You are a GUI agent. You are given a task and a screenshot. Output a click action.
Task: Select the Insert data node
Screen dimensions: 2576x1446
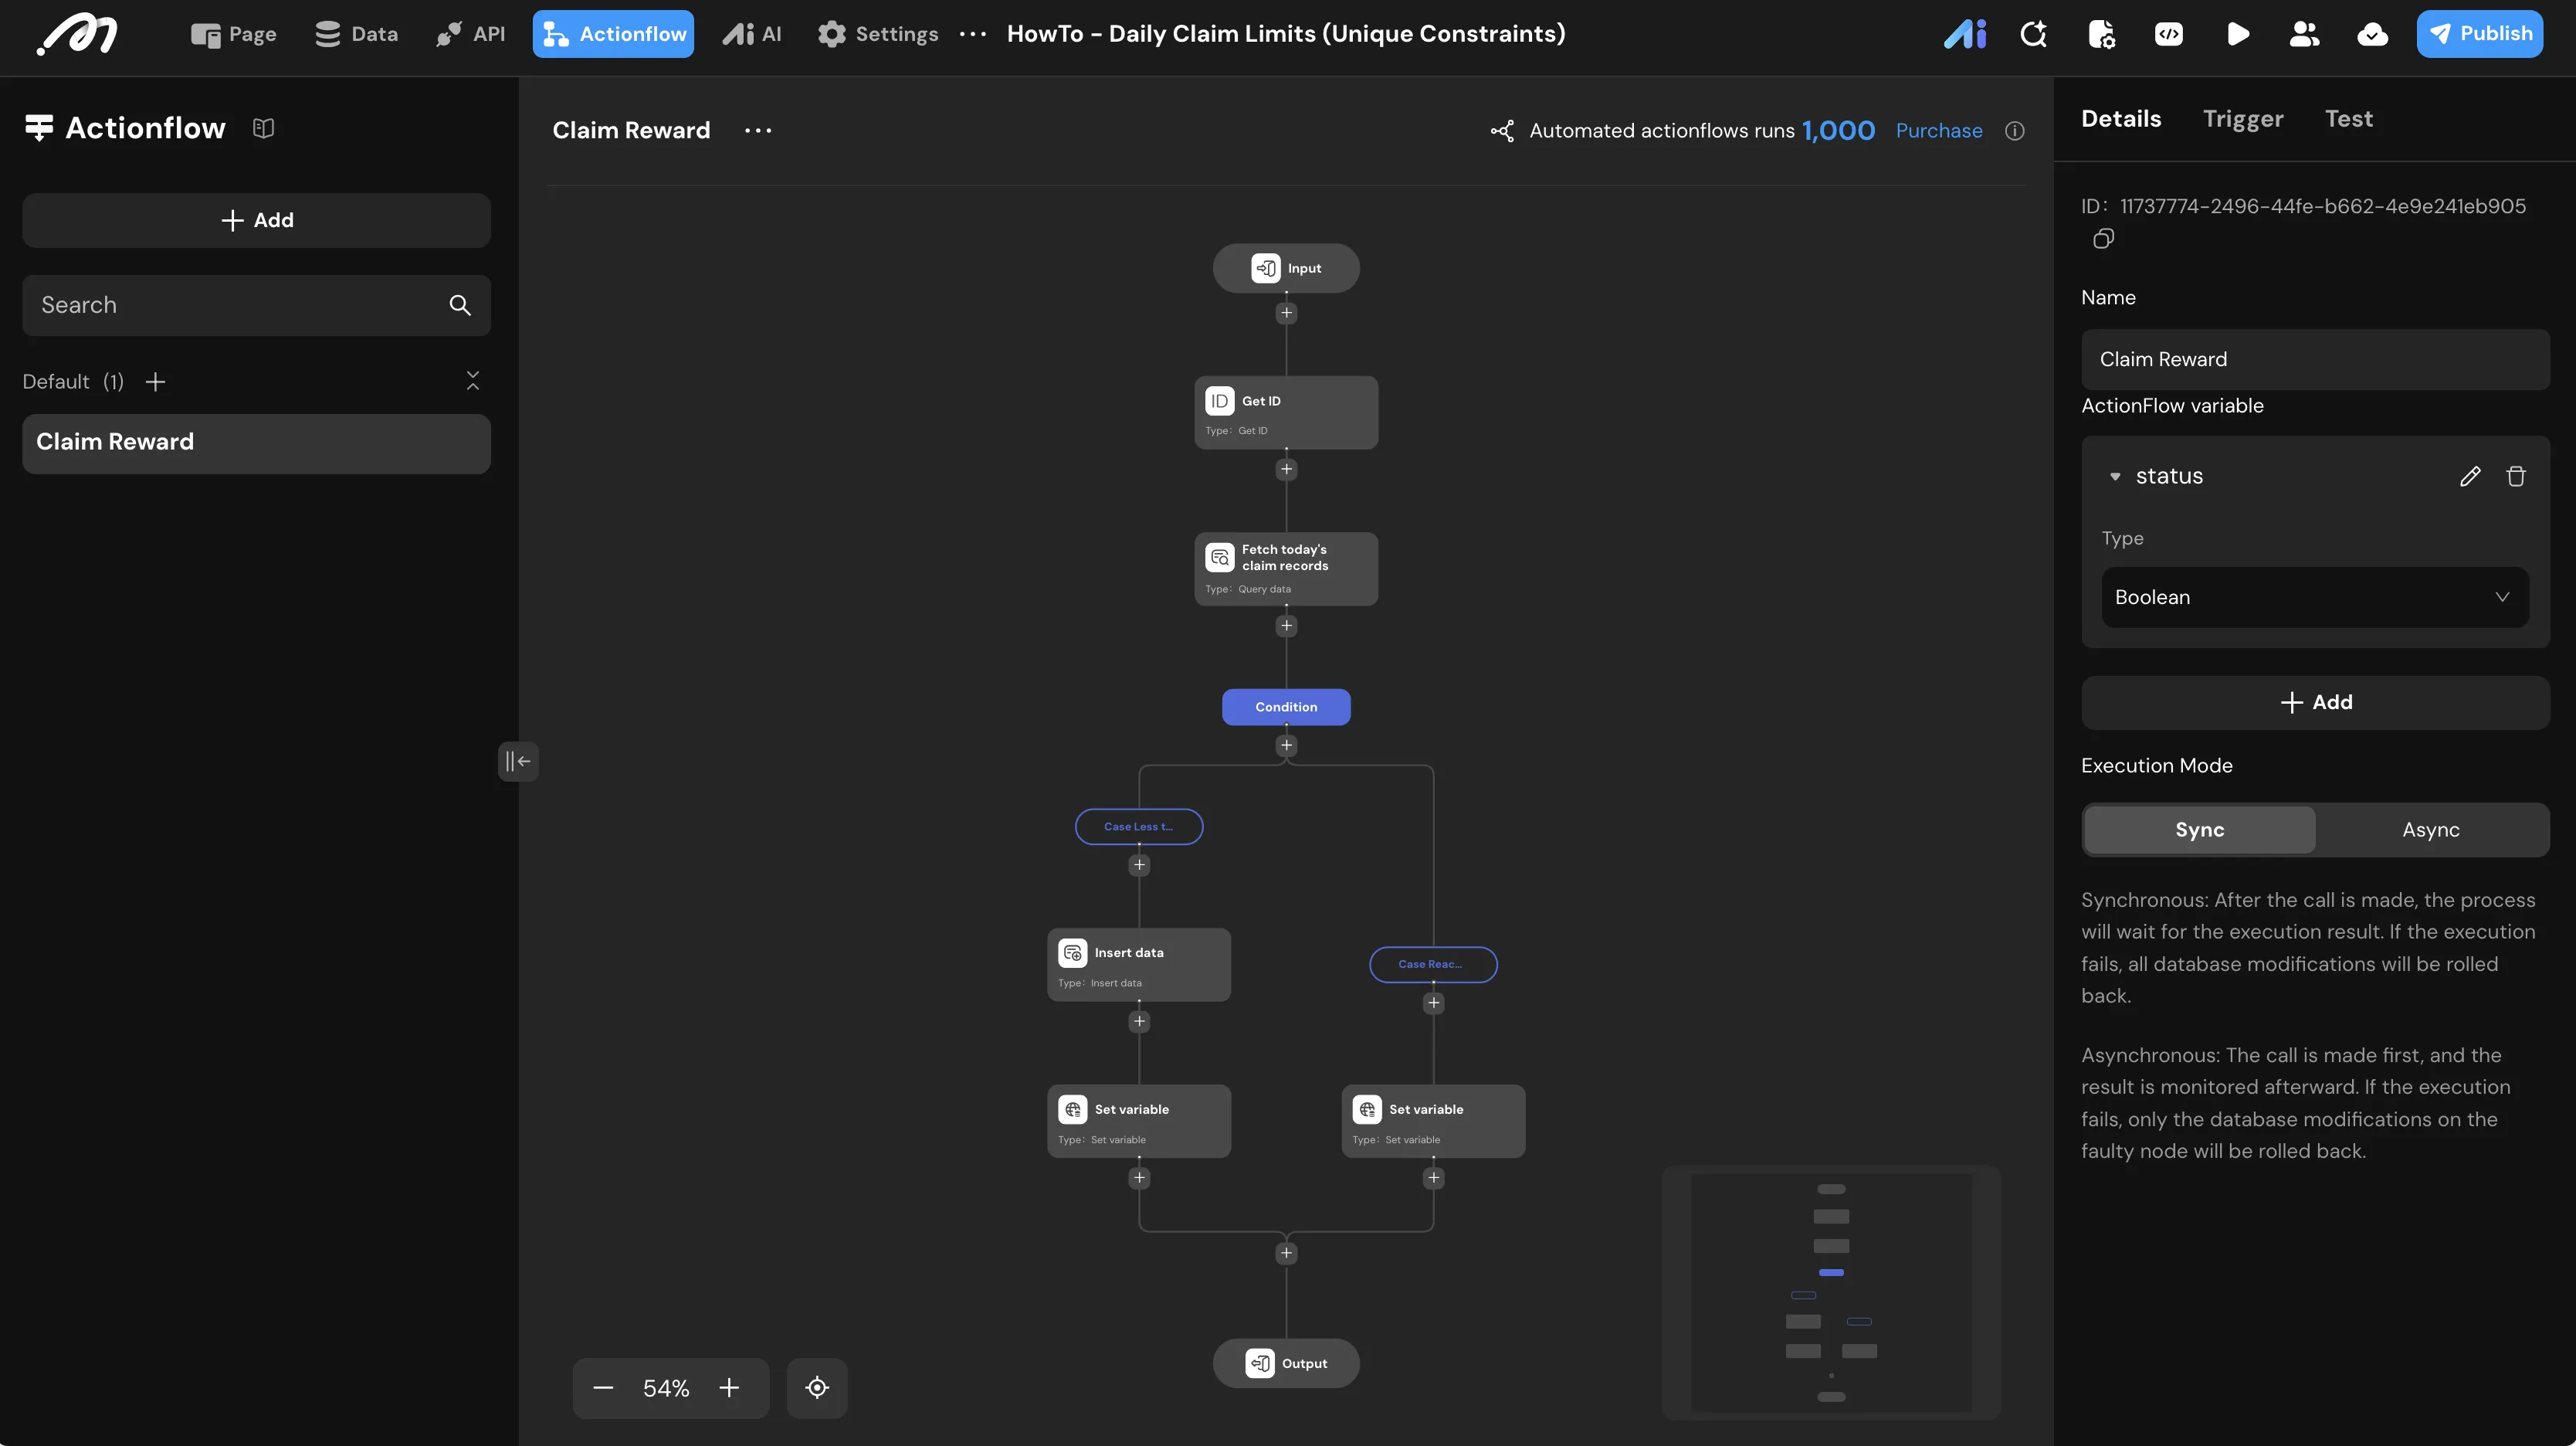click(x=1139, y=965)
